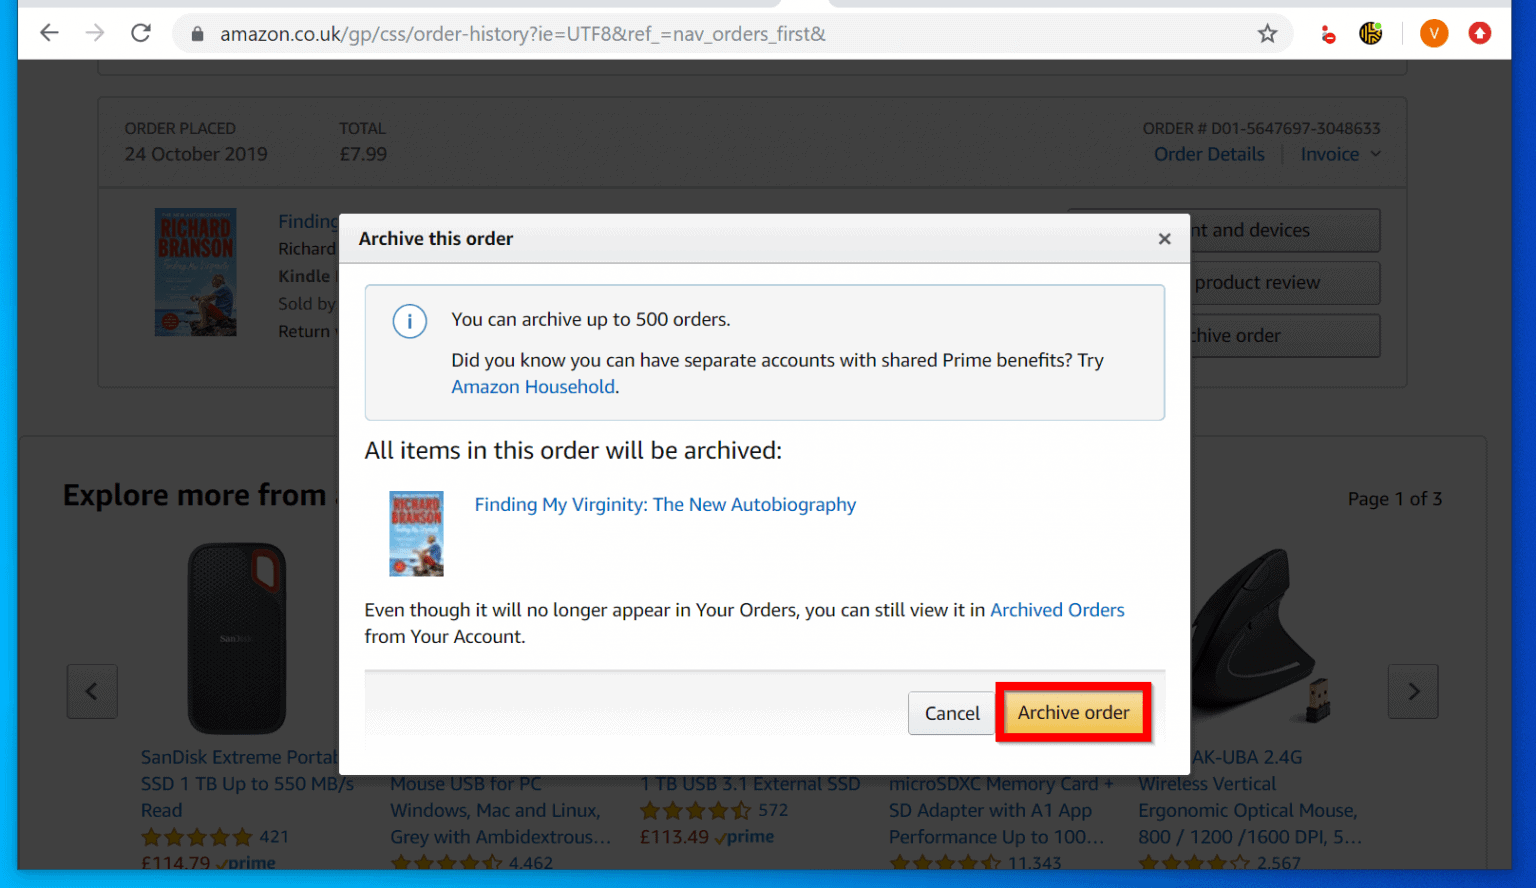Screen dimensions: 1536x888
Task: Click 'You can archive up to 500 orders.'
Action: [x=591, y=320]
